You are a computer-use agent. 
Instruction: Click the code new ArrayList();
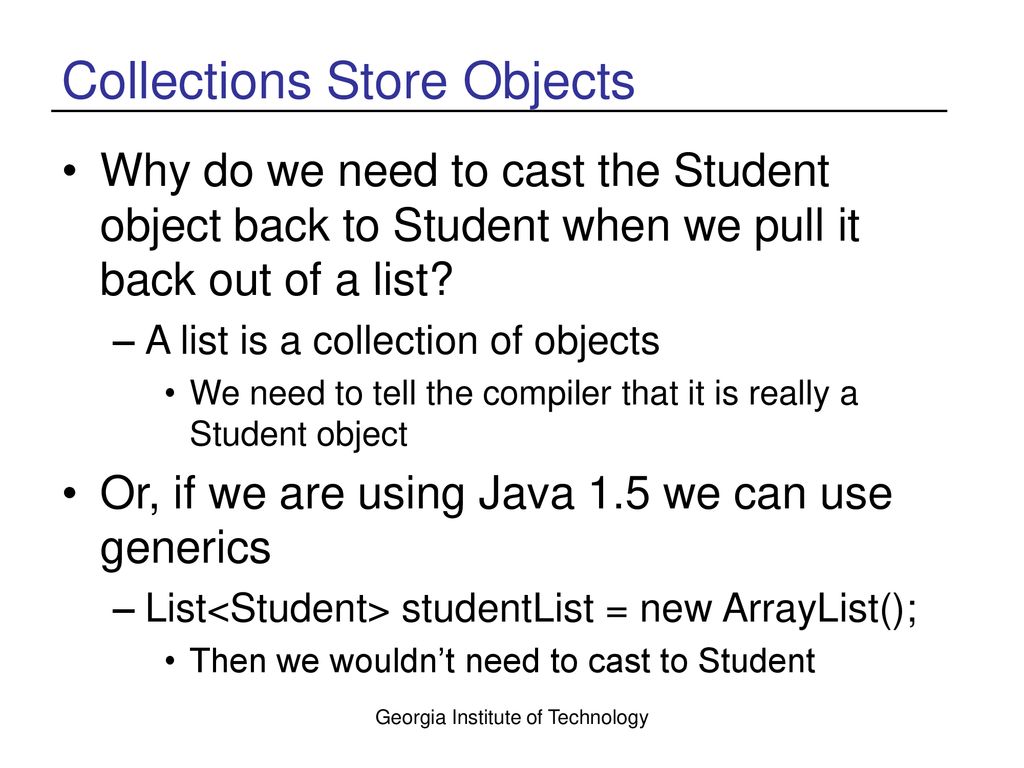[x=778, y=609]
